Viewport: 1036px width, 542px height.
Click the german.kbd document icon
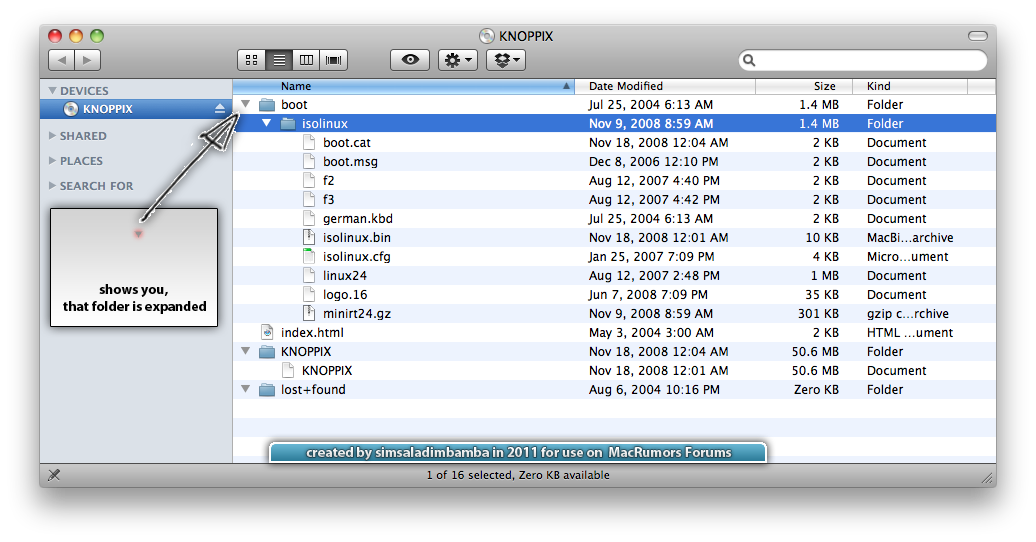(x=309, y=218)
